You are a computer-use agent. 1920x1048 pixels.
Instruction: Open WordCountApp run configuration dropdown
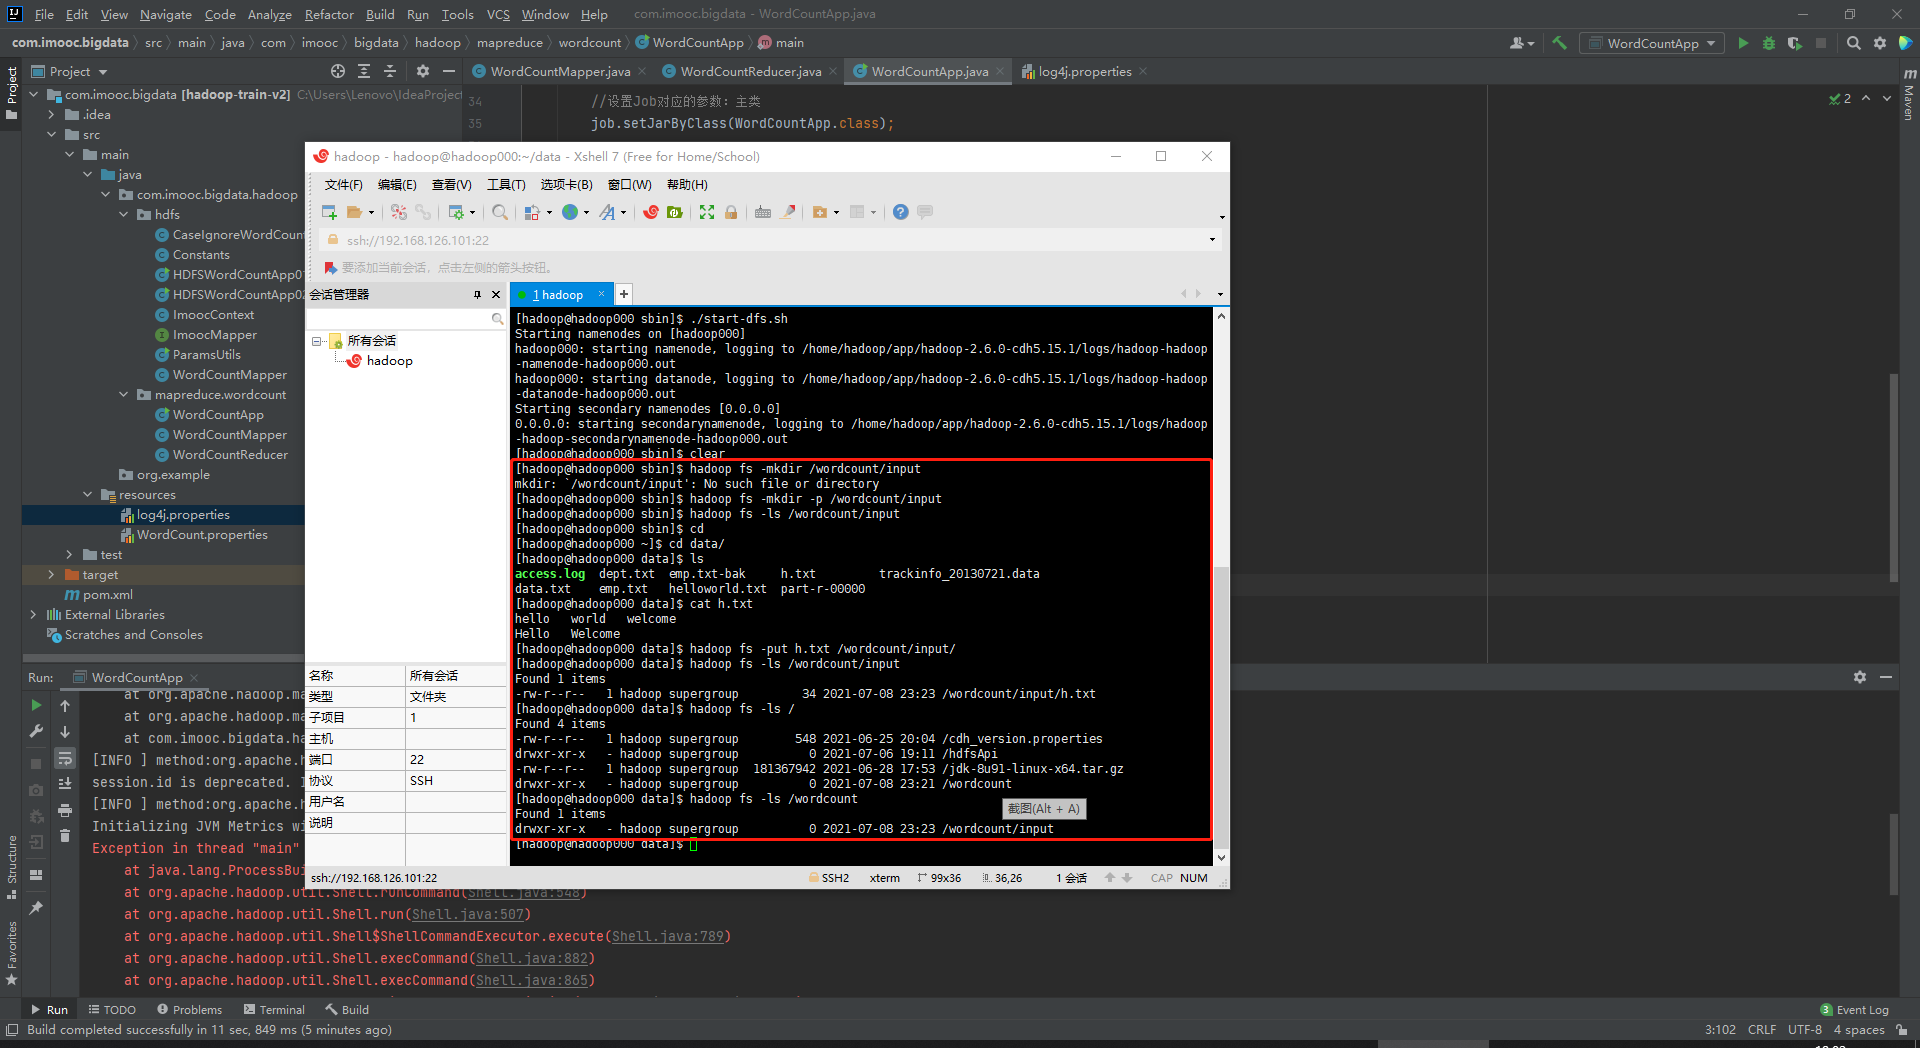(1651, 43)
